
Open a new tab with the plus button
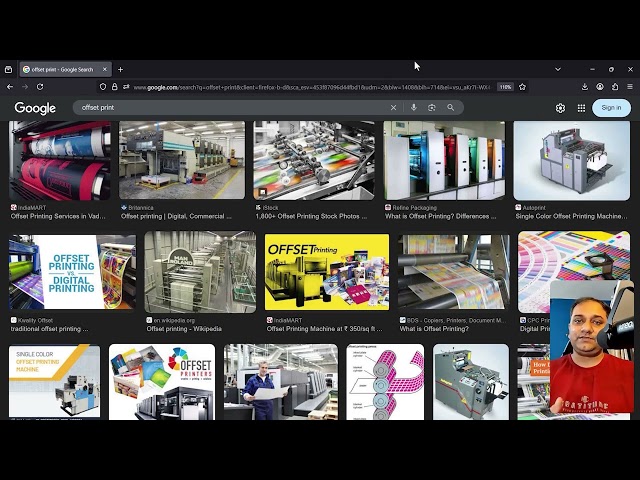pyautogui.click(x=120, y=69)
